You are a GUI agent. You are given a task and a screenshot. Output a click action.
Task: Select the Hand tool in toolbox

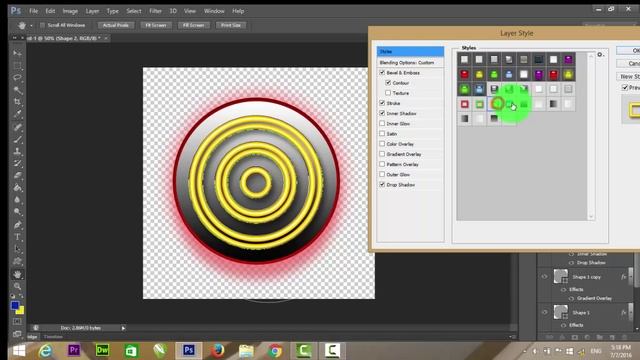(x=18, y=274)
